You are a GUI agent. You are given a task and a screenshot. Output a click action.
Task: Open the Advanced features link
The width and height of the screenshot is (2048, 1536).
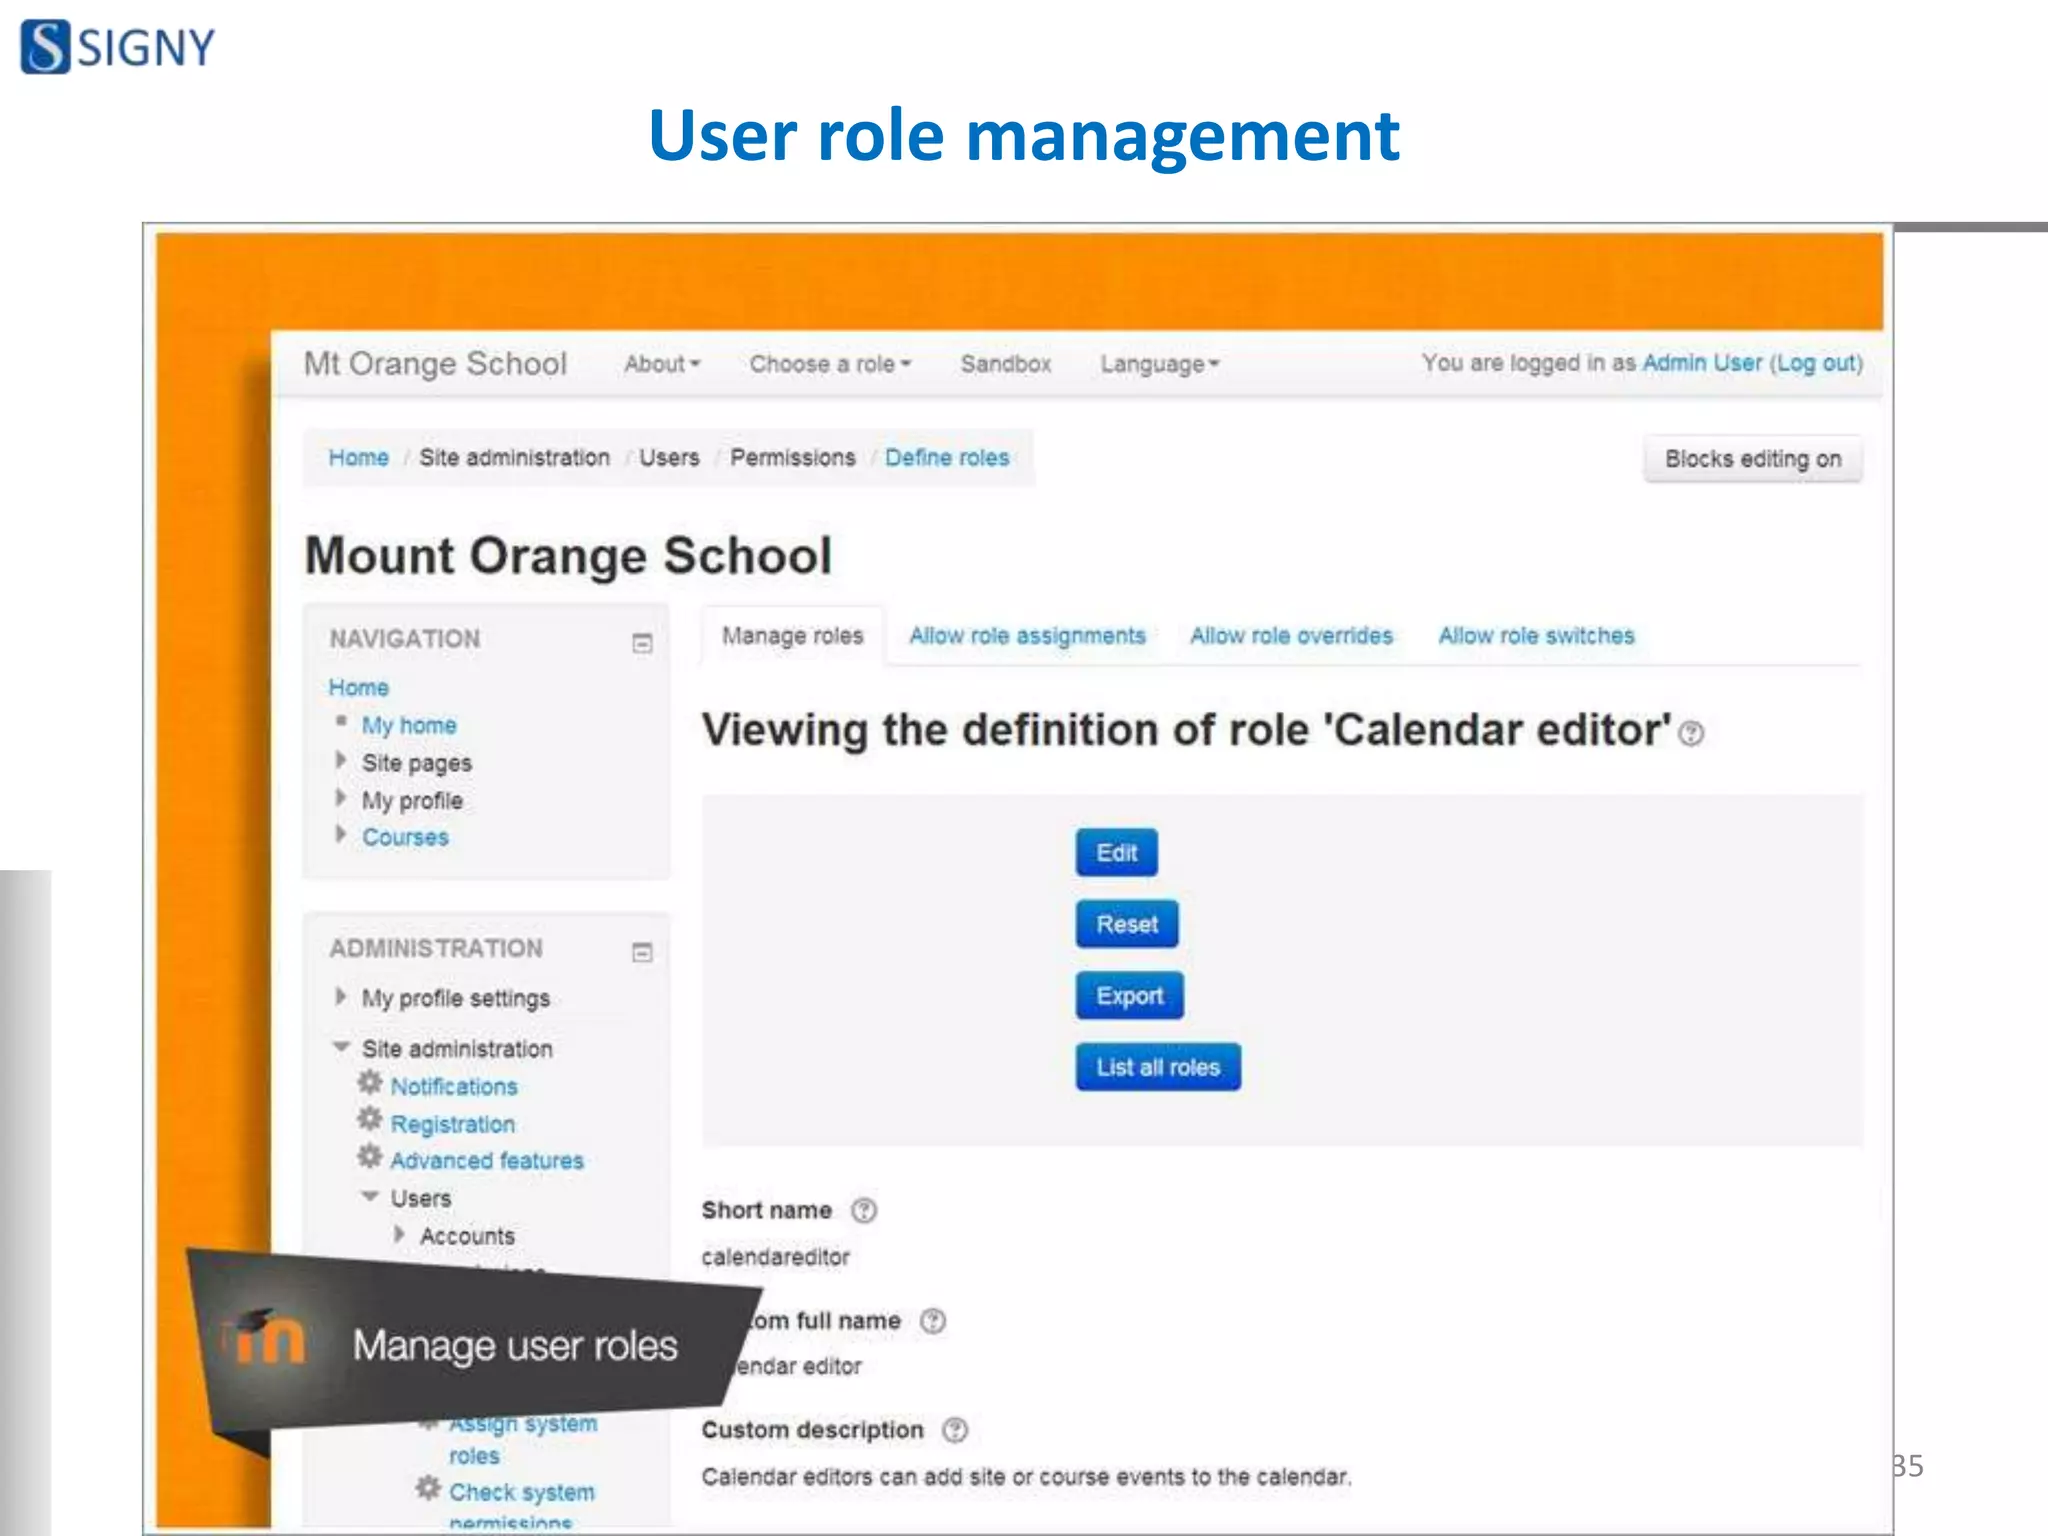[487, 1161]
